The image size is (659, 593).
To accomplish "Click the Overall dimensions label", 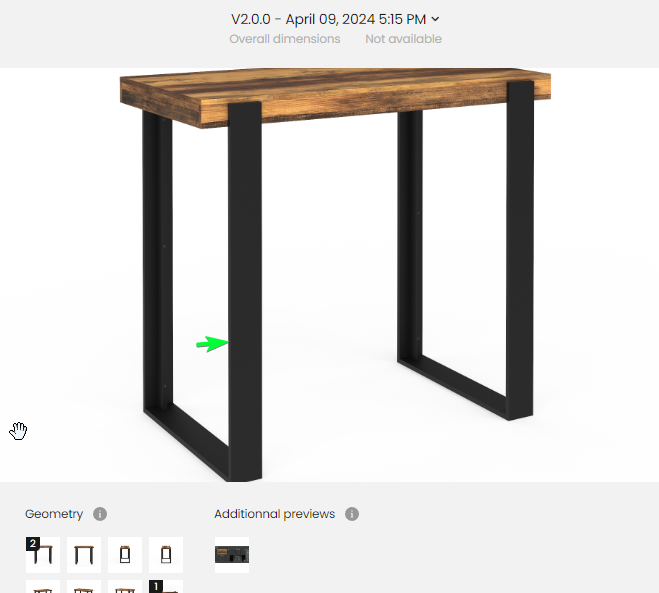I will pyautogui.click(x=285, y=39).
